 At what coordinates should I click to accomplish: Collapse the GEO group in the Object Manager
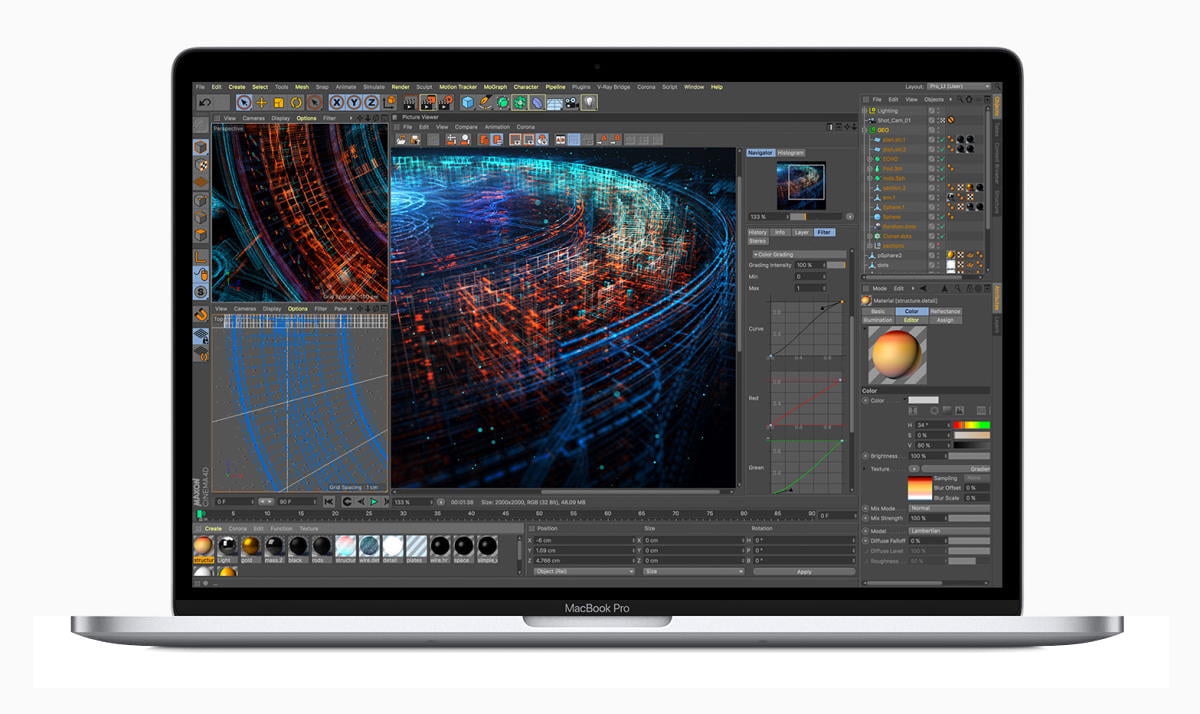coord(863,129)
